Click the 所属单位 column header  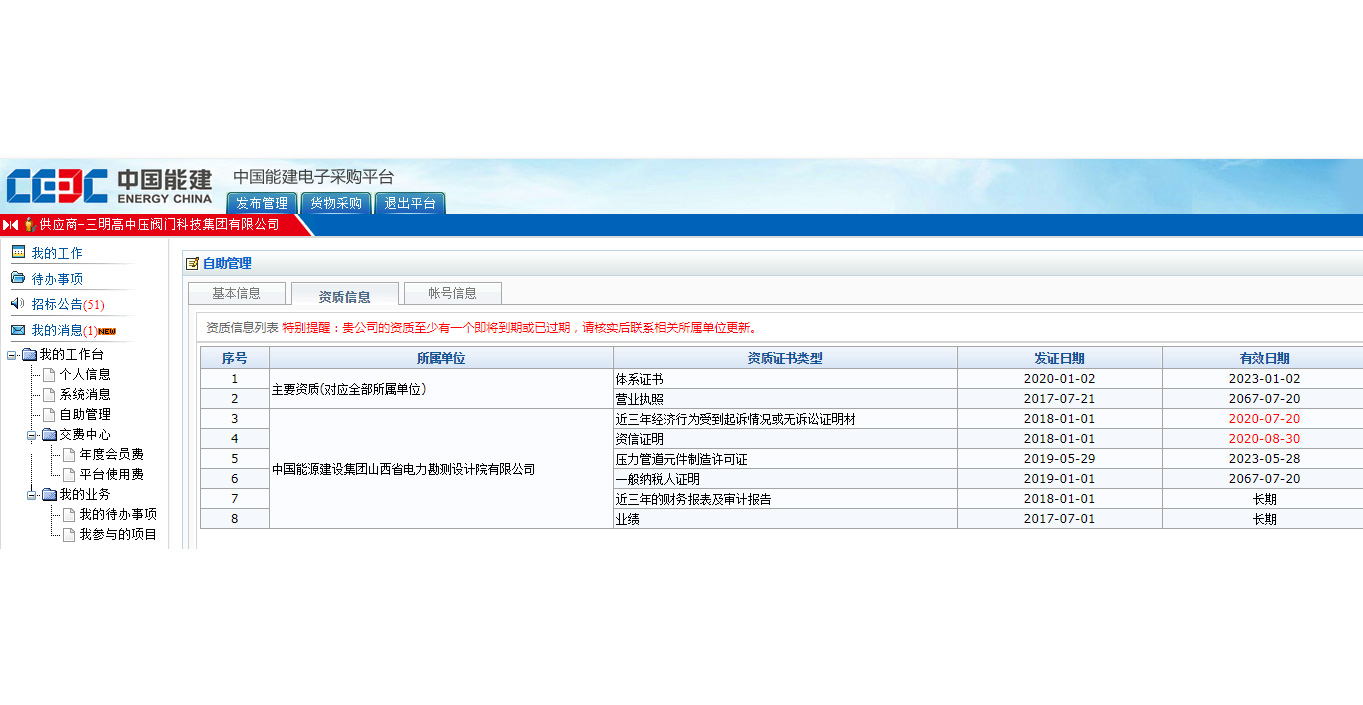(x=441, y=358)
